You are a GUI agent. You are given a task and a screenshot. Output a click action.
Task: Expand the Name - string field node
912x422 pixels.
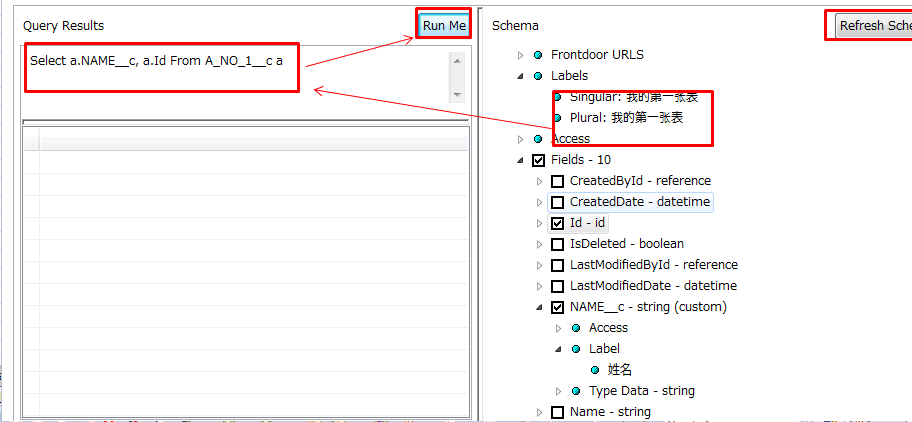pyautogui.click(x=539, y=412)
